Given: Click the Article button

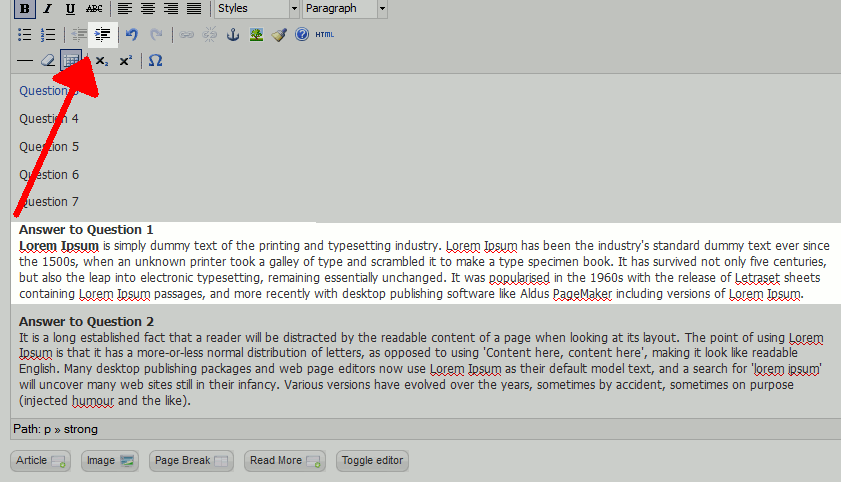Looking at the screenshot, I should (x=41, y=461).
